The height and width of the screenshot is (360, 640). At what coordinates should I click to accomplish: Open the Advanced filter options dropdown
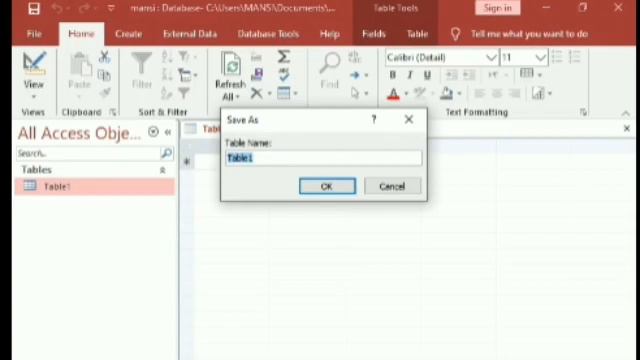[x=187, y=75]
